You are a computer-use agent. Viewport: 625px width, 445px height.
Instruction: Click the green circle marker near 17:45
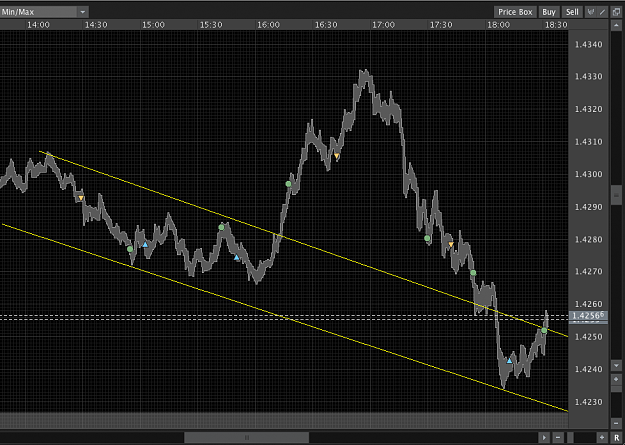[473, 273]
